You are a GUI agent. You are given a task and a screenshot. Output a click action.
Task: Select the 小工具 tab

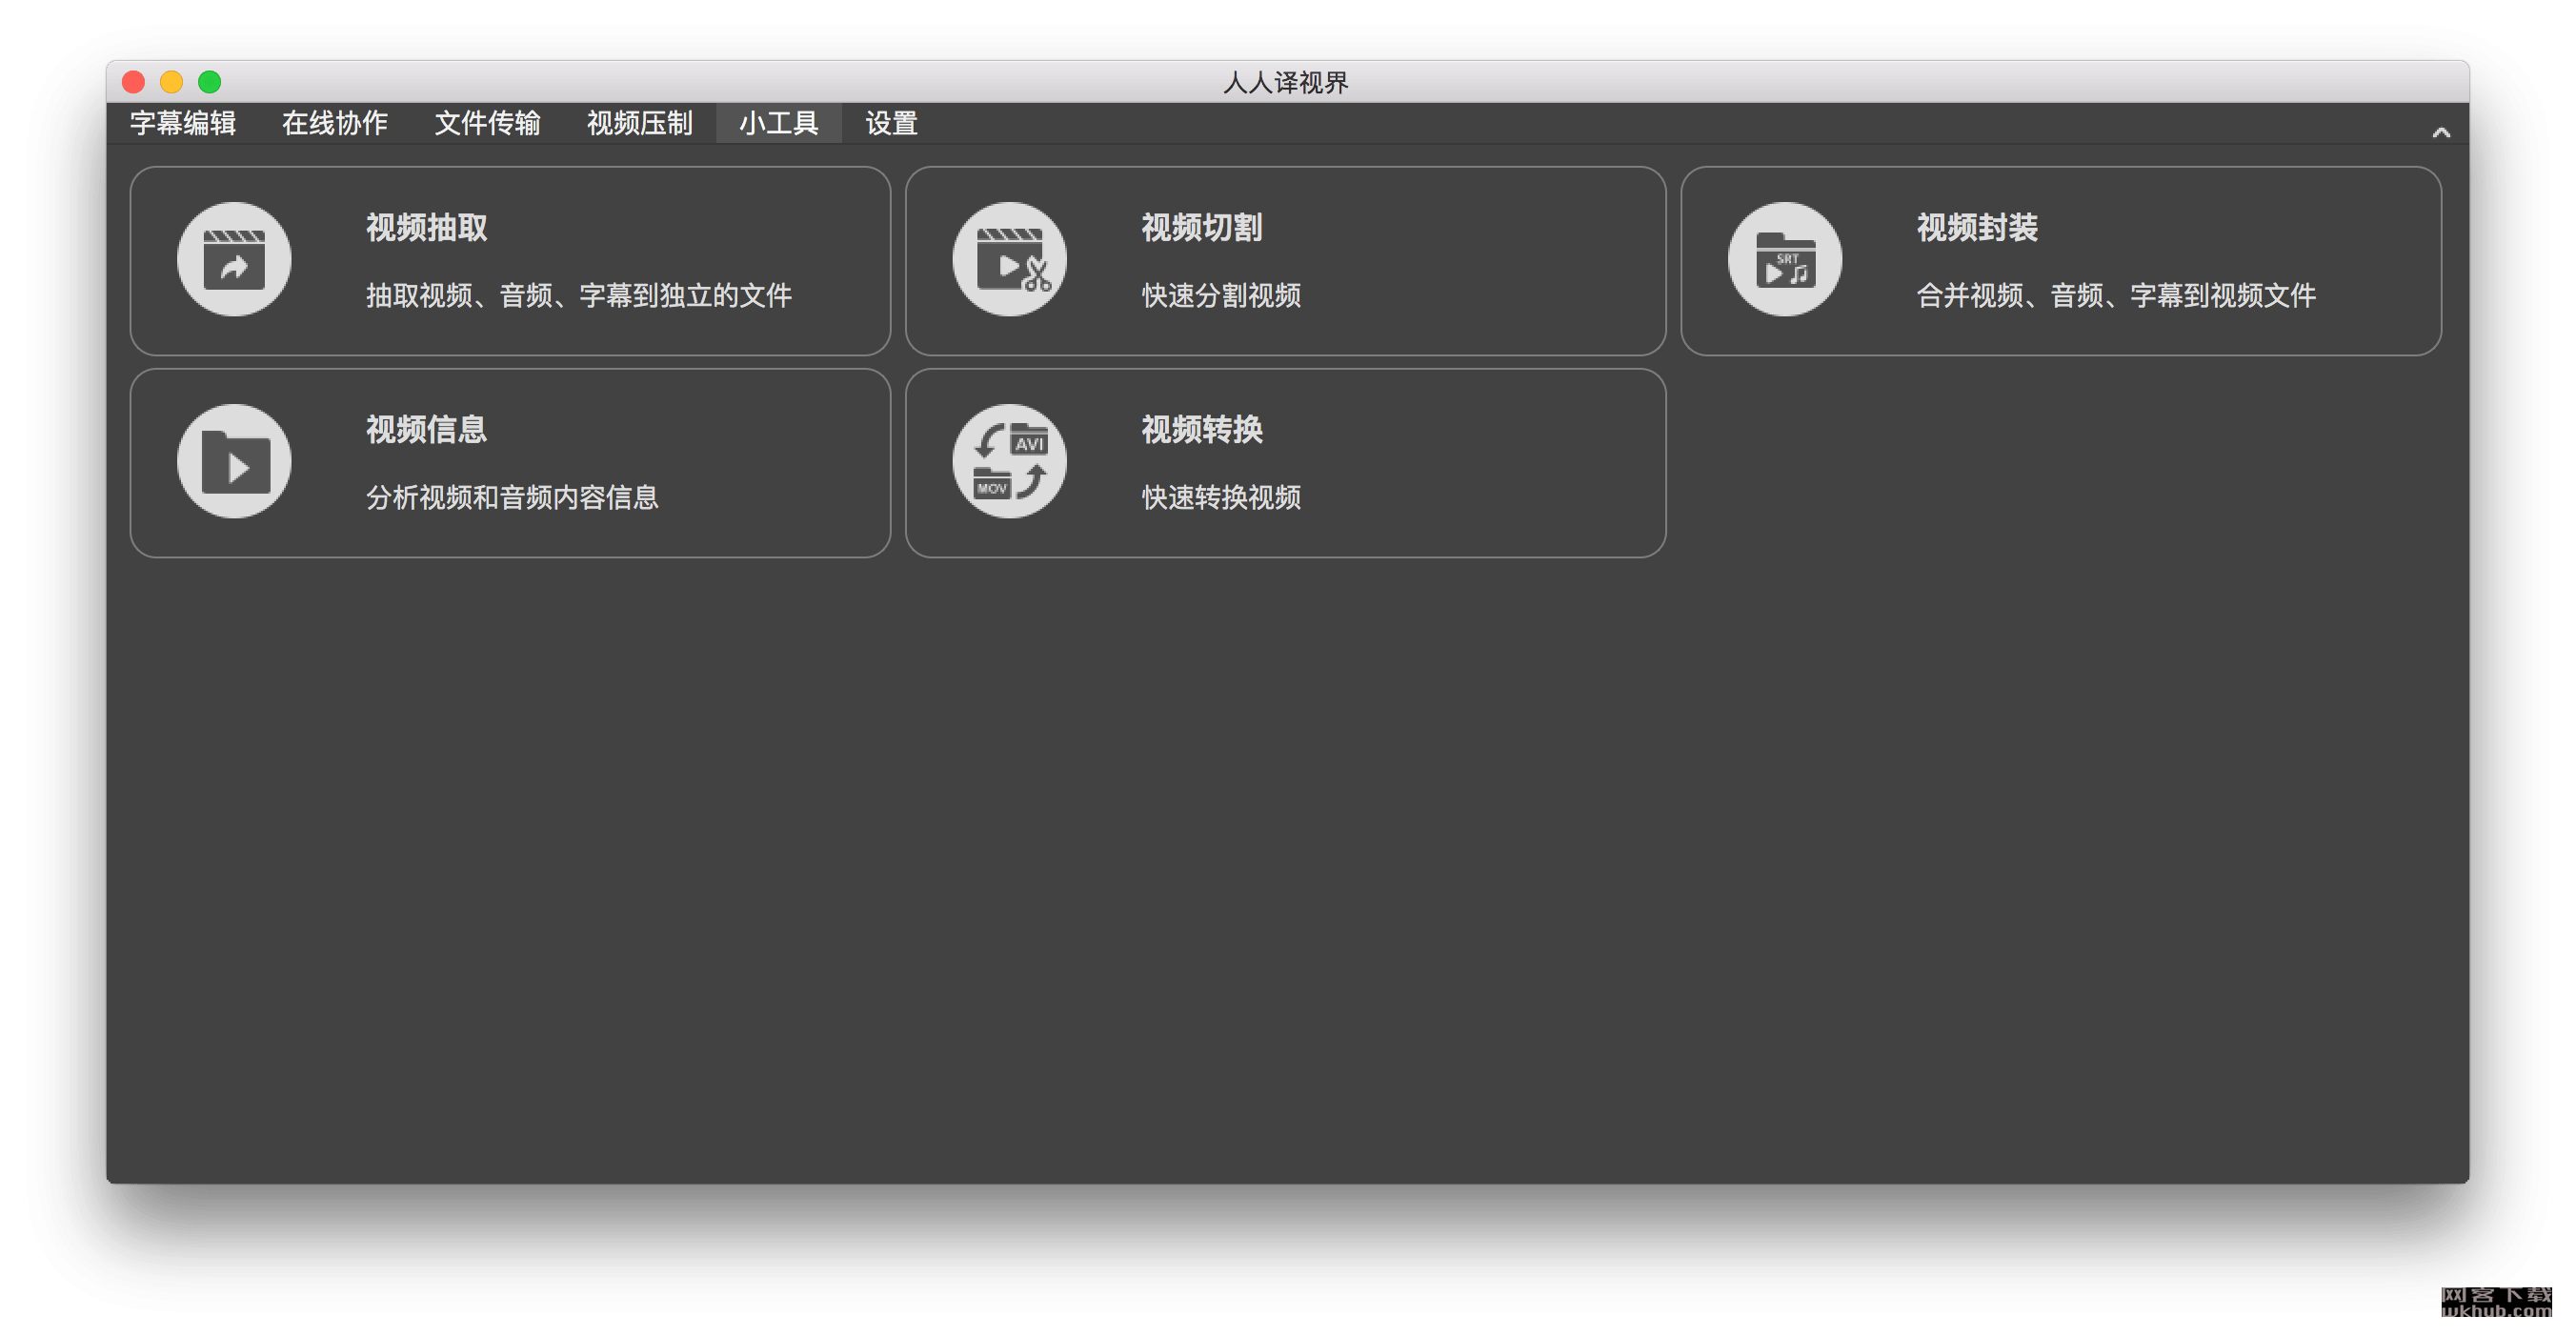(x=779, y=123)
